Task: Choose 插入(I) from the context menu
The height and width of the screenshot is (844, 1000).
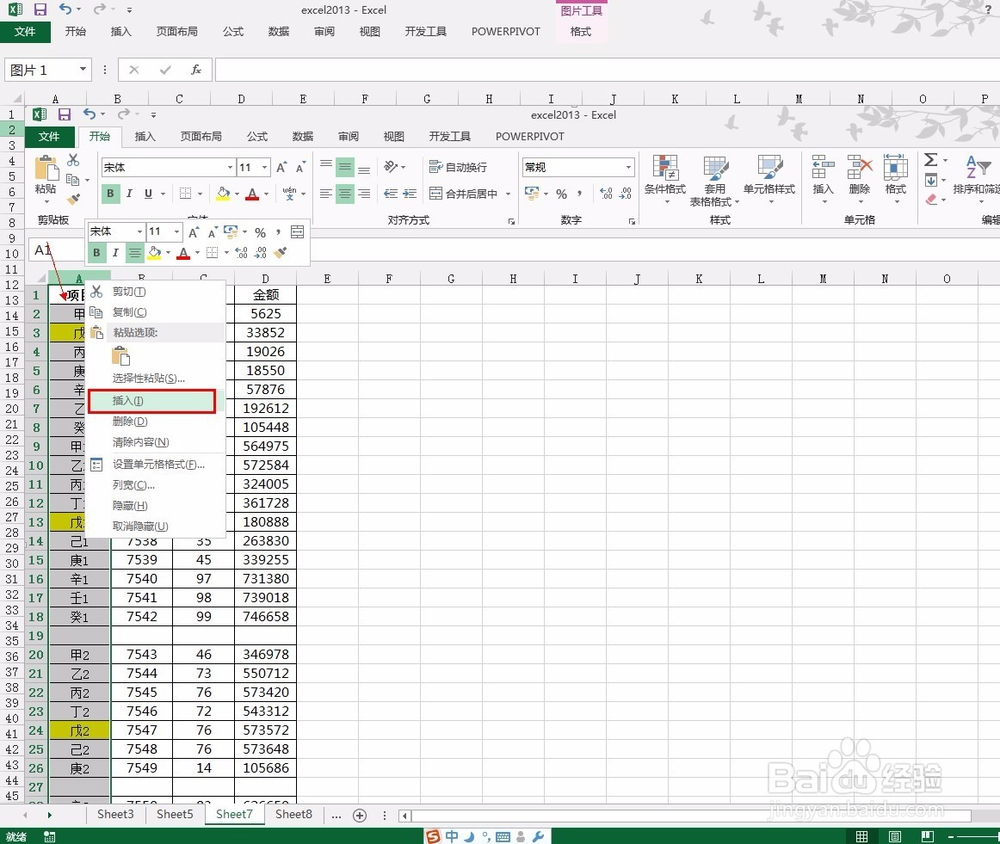Action: pos(130,400)
